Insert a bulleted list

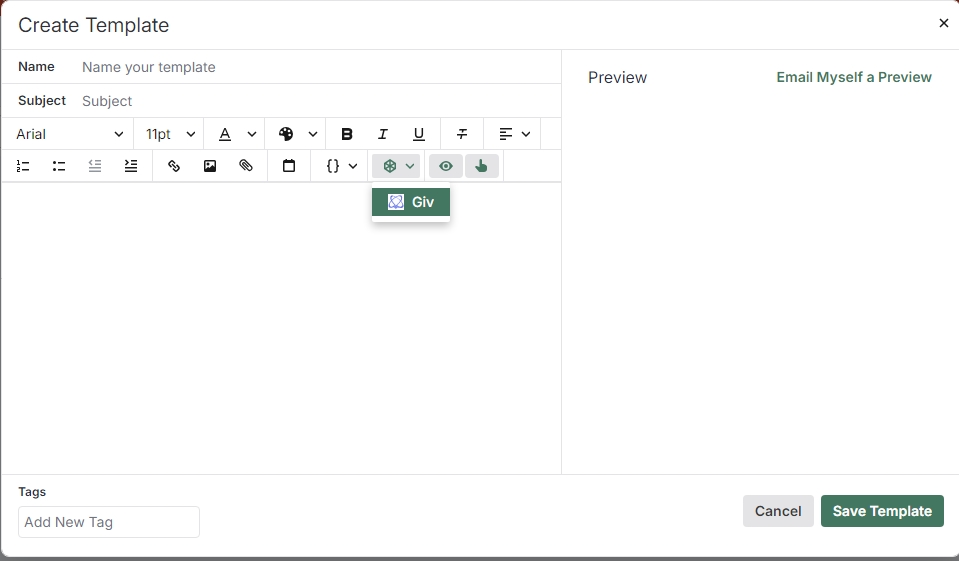click(59, 166)
